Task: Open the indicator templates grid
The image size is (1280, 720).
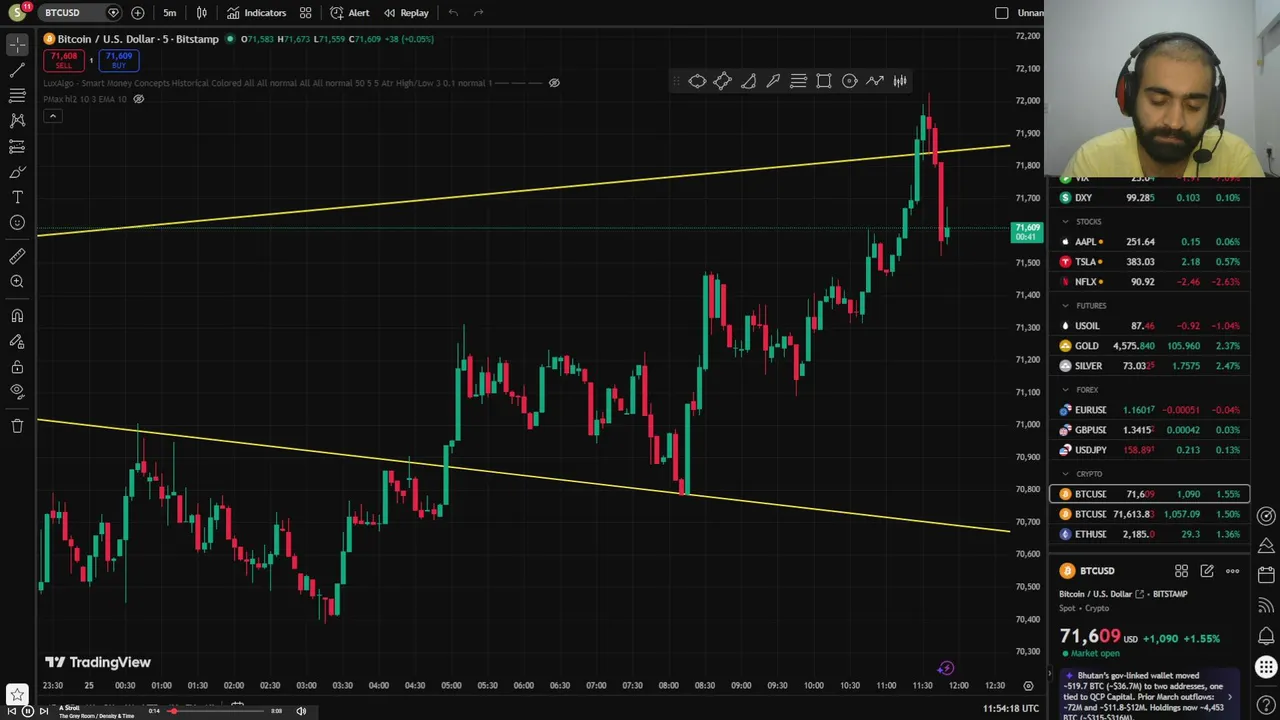Action: [x=305, y=13]
